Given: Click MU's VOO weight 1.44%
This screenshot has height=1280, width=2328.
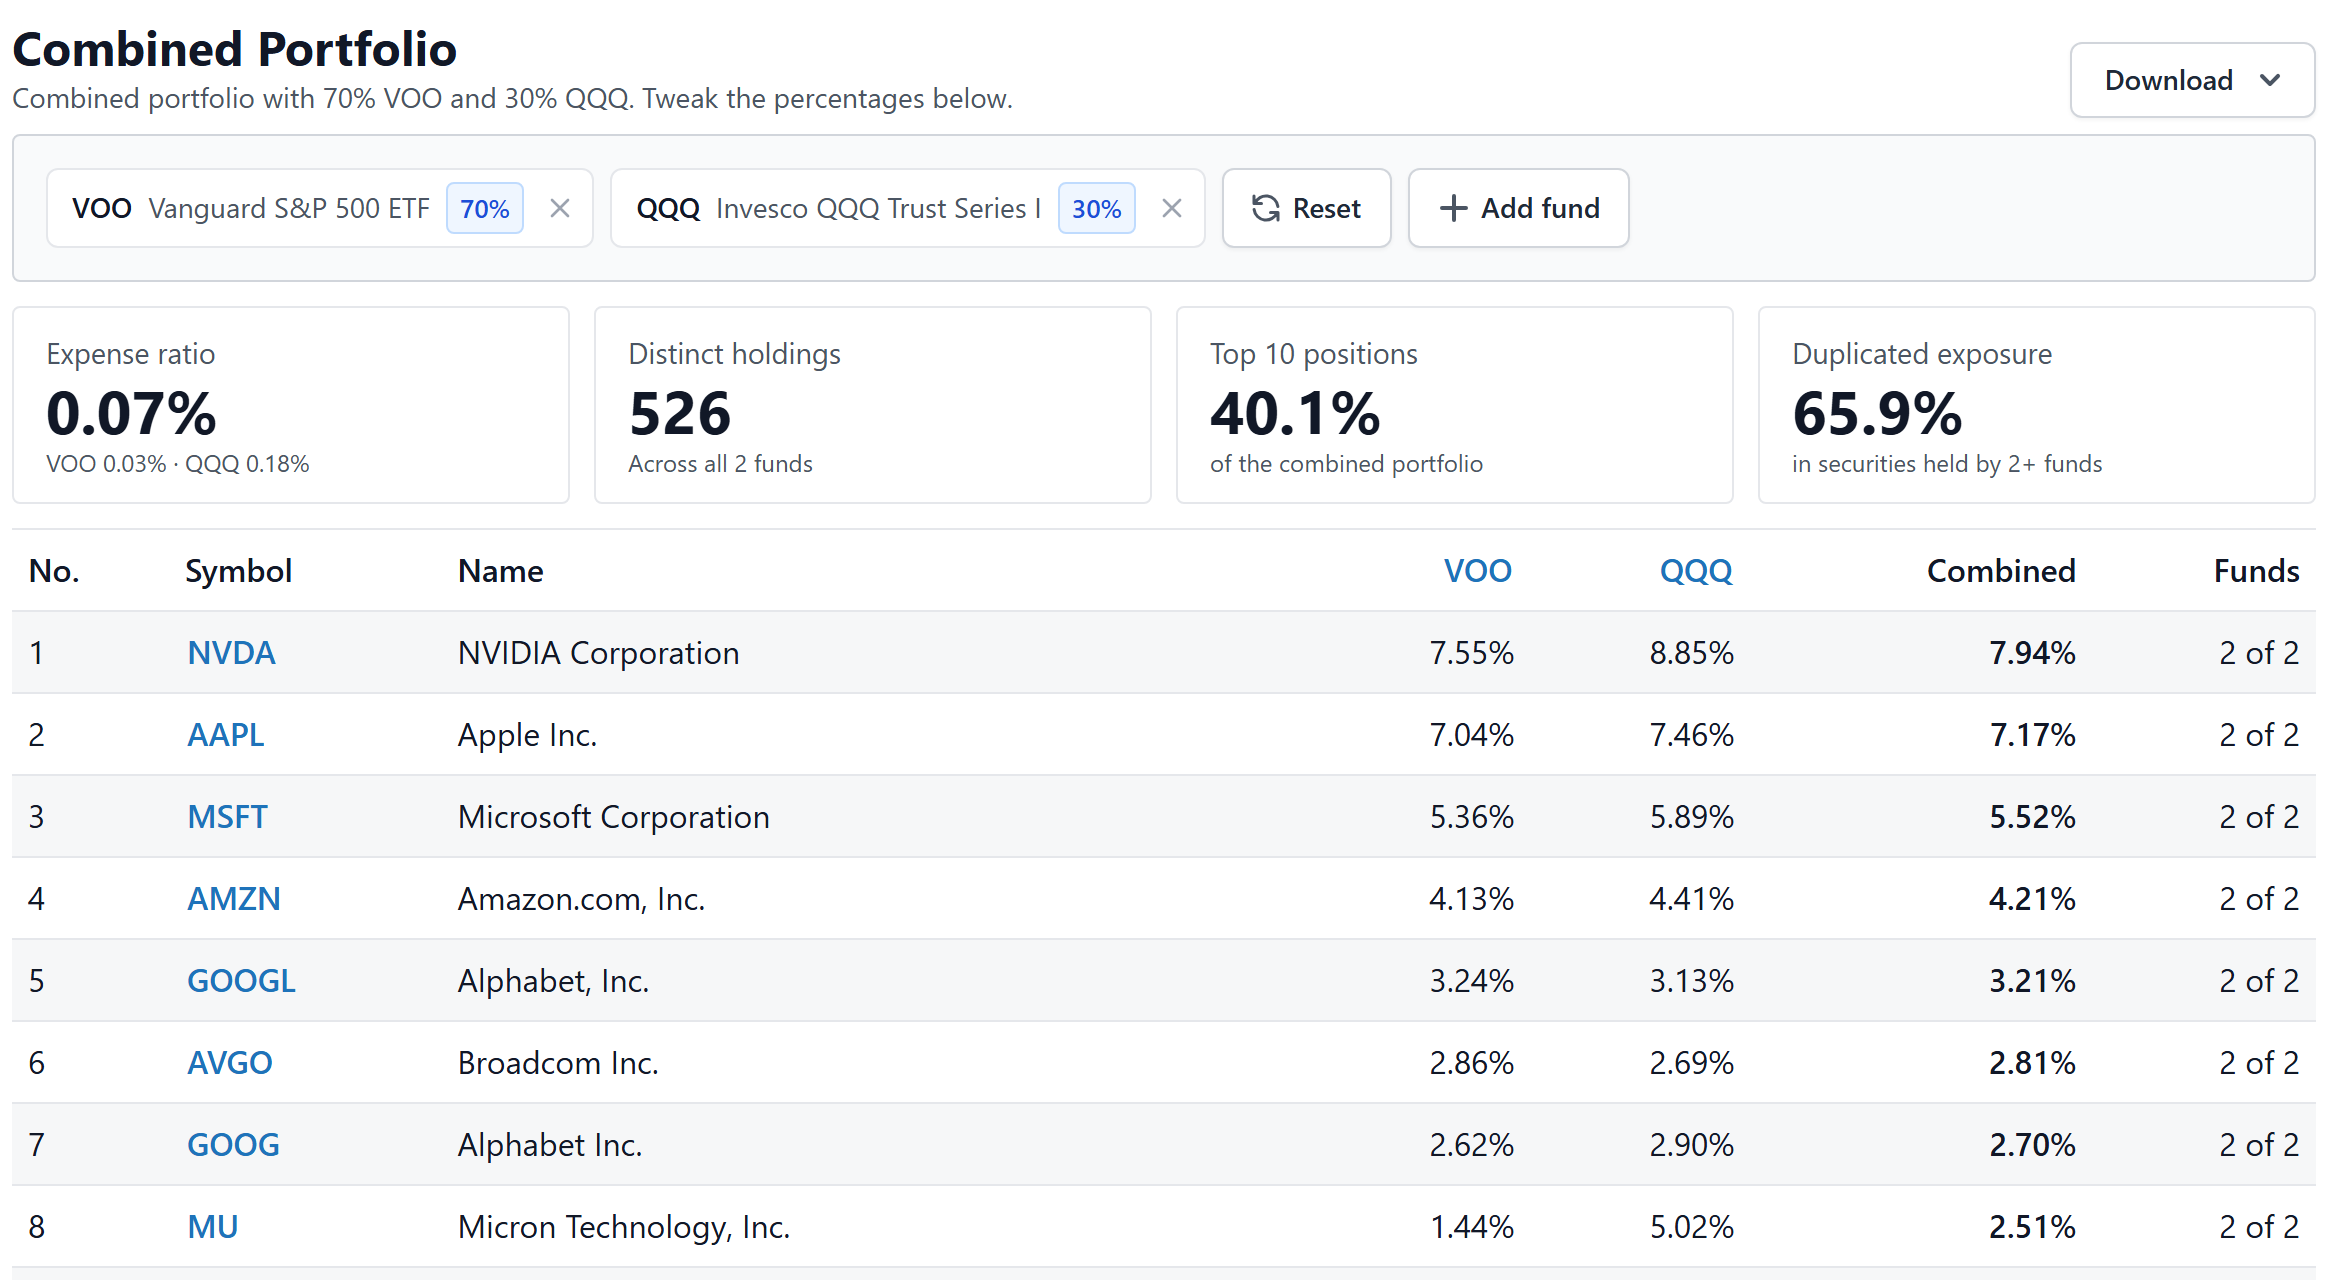Looking at the screenshot, I should coord(1471,1227).
